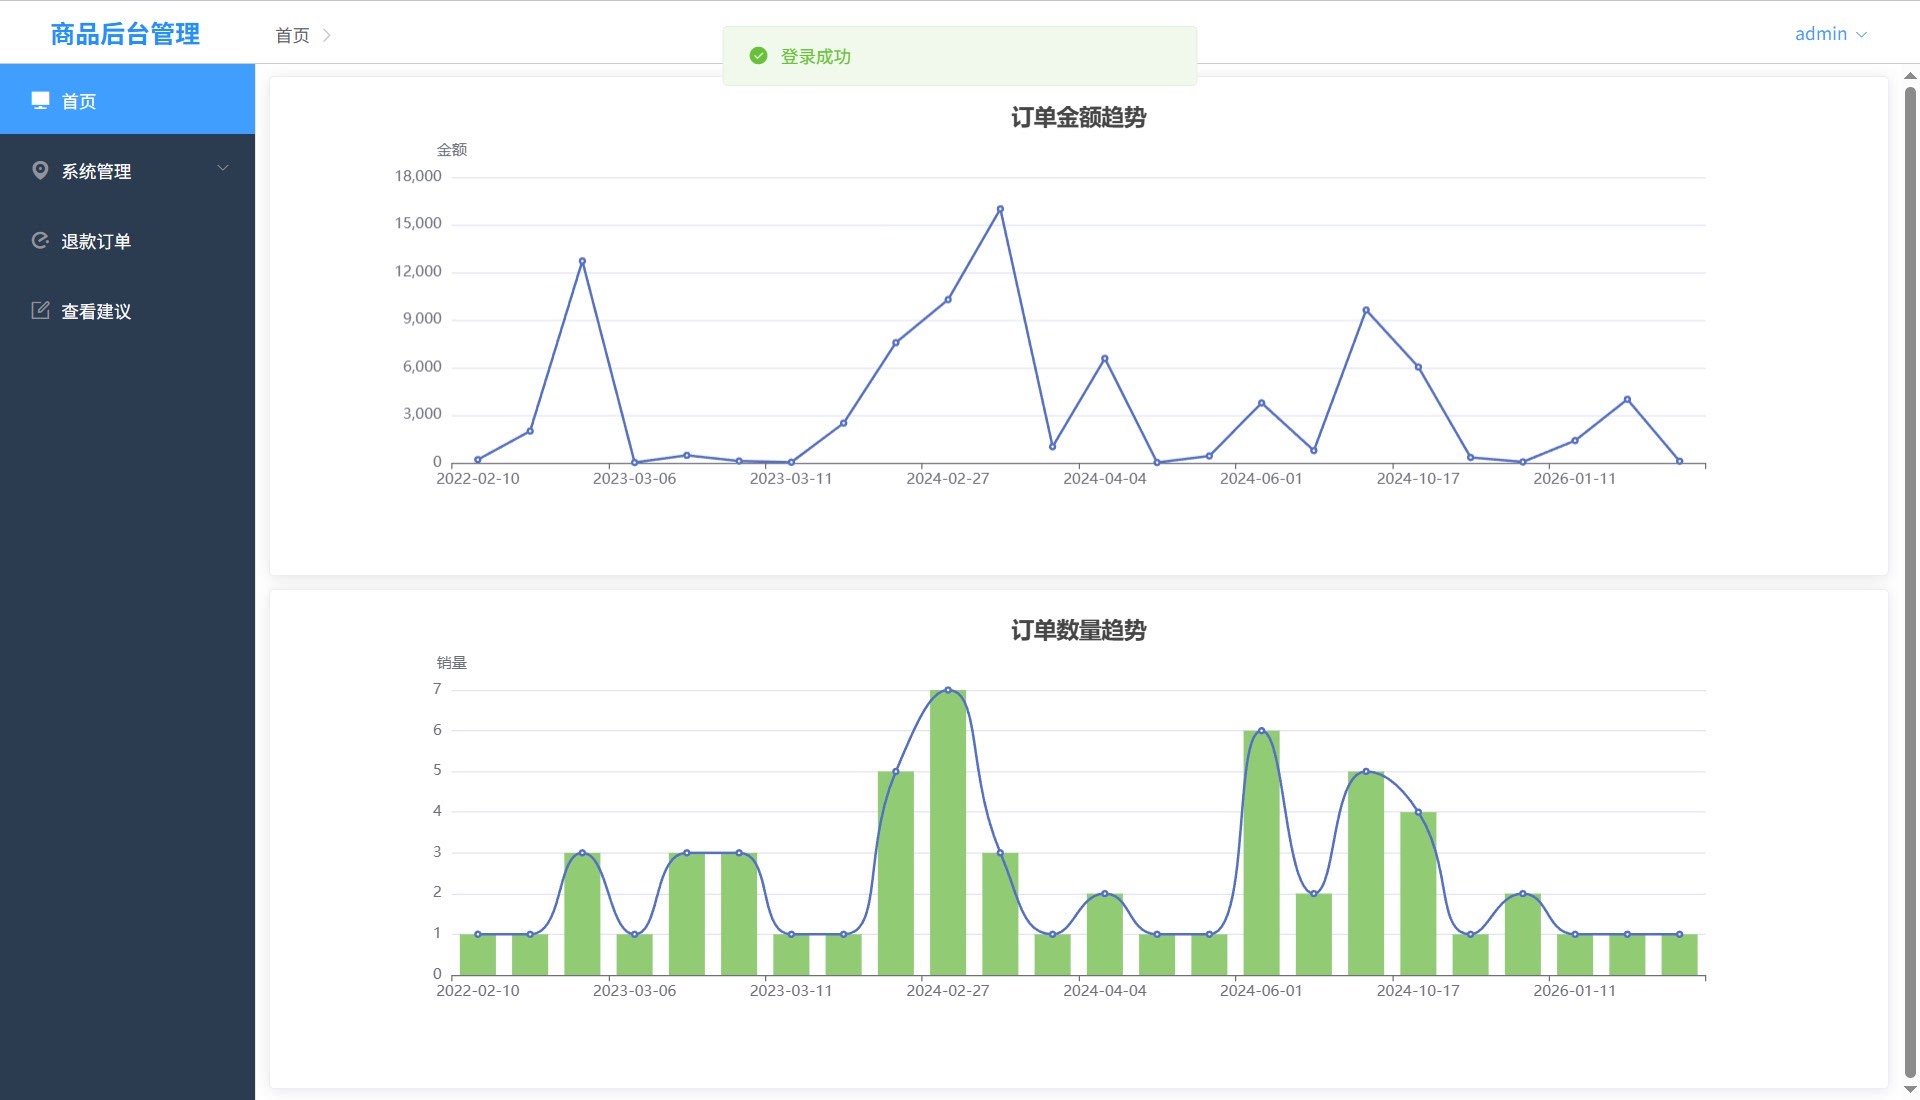Open 查看建议 menu item
1920x1100 pixels.
coord(96,311)
